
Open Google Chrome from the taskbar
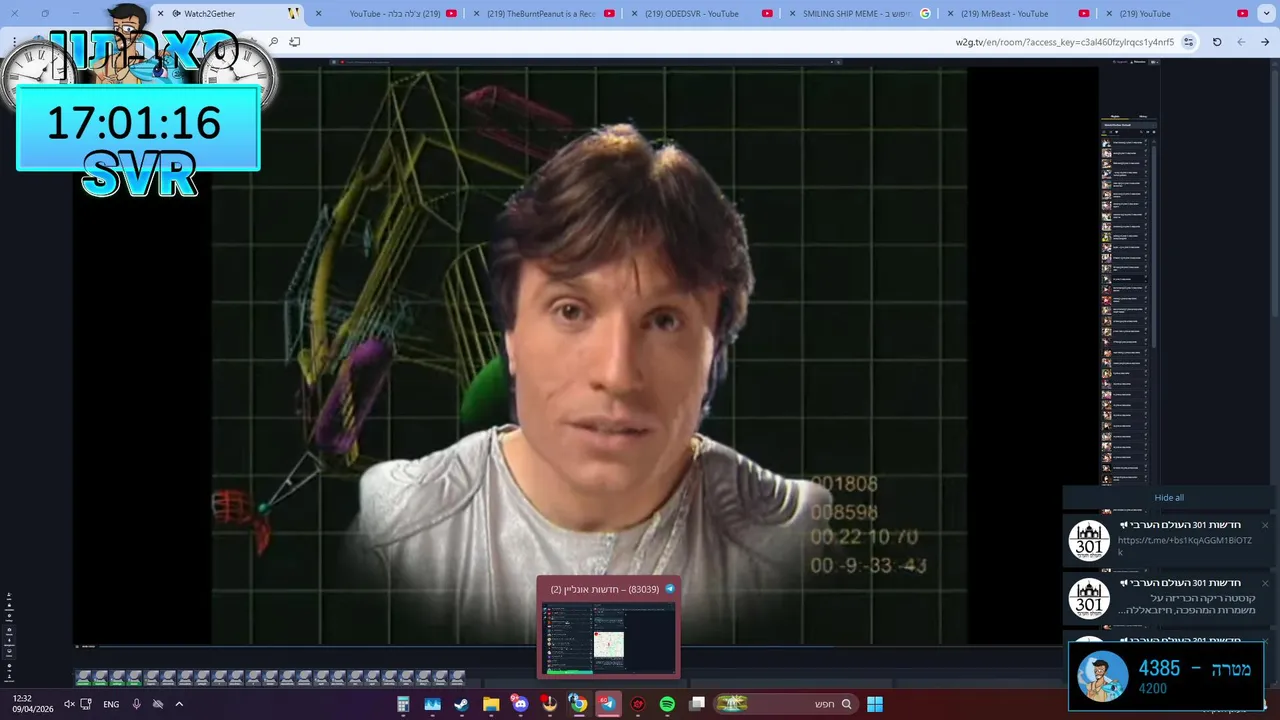[x=578, y=704]
